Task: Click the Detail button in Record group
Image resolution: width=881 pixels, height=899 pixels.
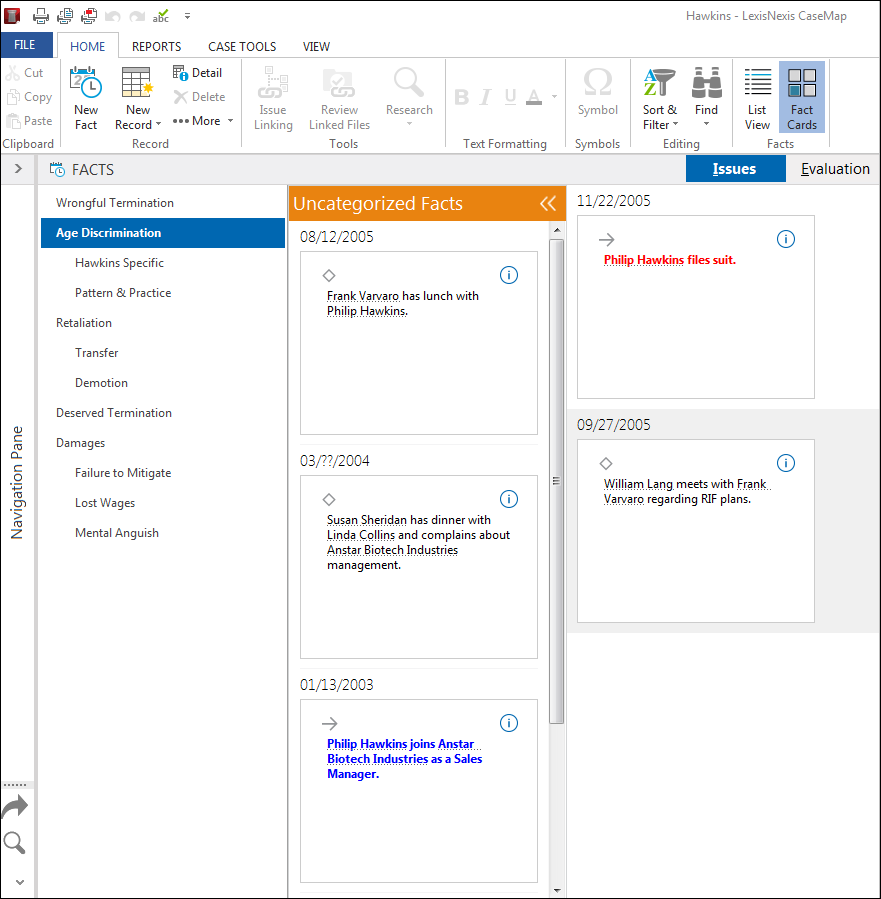Action: pyautogui.click(x=198, y=73)
